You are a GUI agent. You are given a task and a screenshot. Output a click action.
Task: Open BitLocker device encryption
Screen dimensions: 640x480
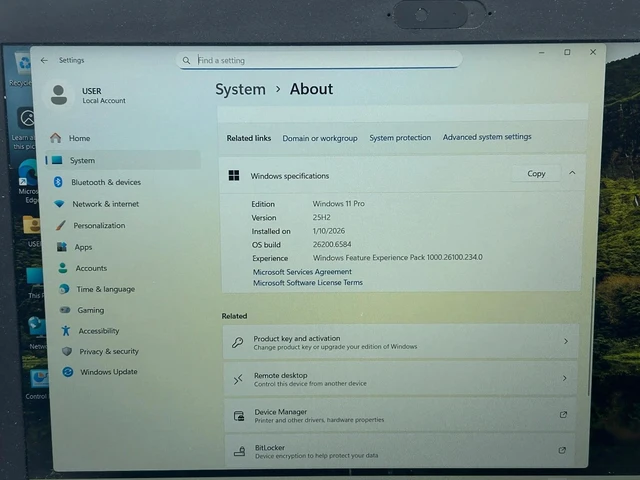400,451
